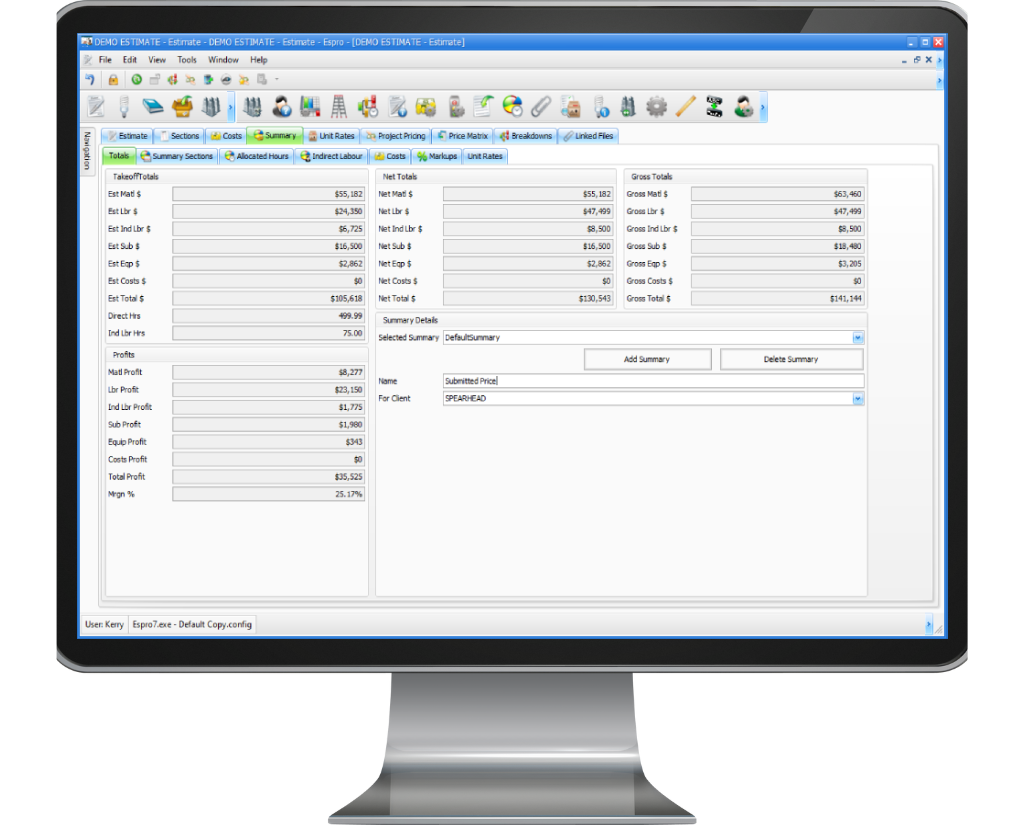This screenshot has height=825, width=1024.
Task: Click the blue undo arrow icon
Action: pos(91,80)
